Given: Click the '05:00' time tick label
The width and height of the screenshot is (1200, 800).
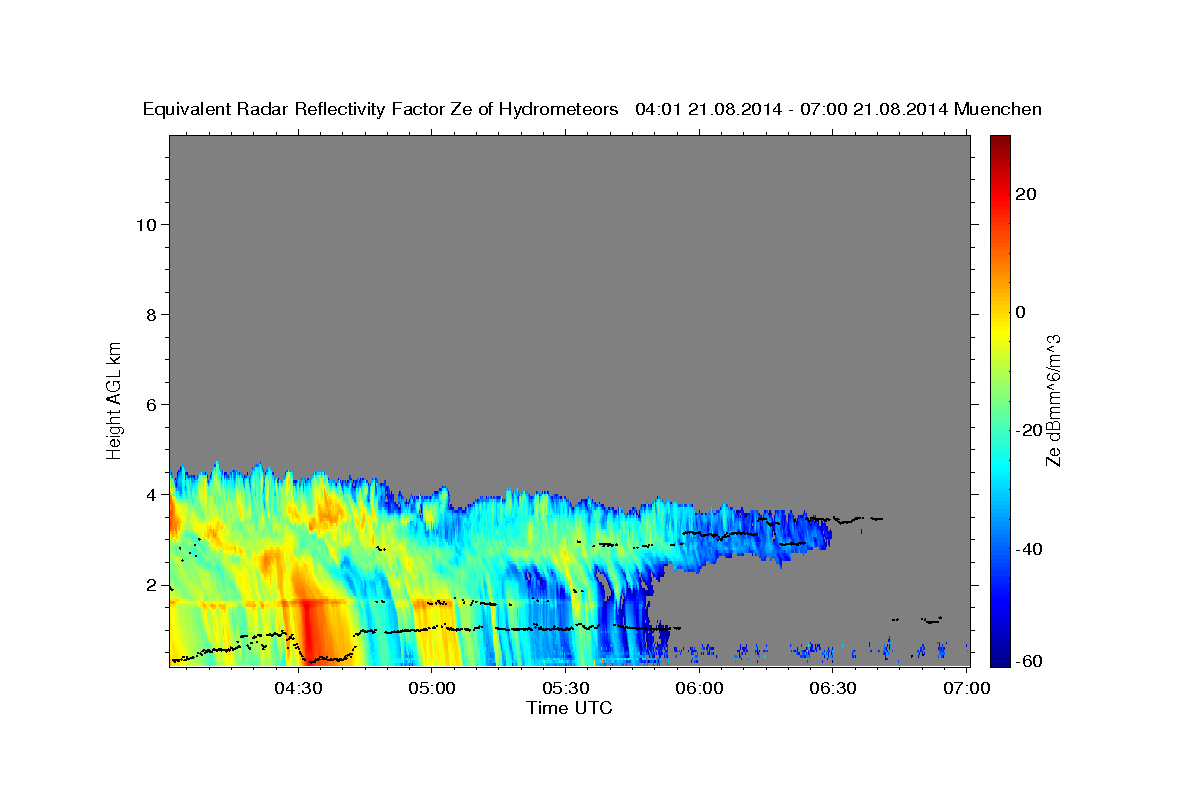Looking at the screenshot, I should [x=432, y=689].
